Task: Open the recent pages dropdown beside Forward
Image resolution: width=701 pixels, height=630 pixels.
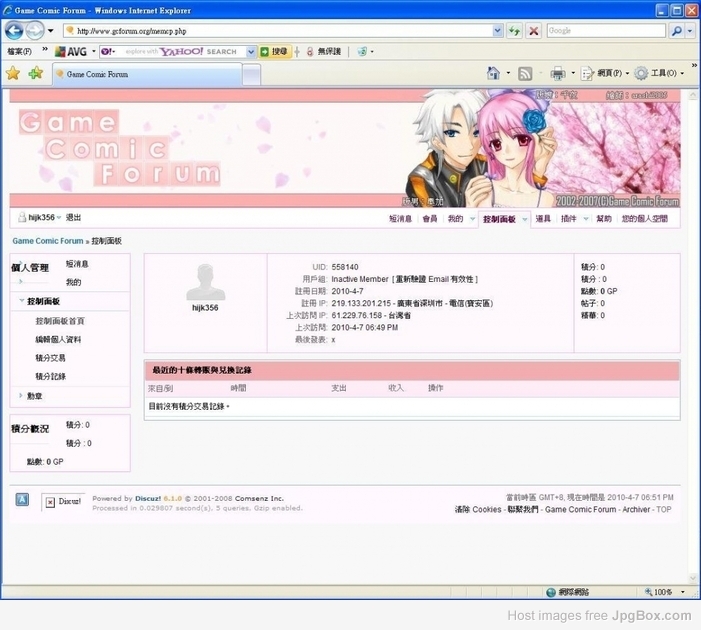Action: pos(51,31)
